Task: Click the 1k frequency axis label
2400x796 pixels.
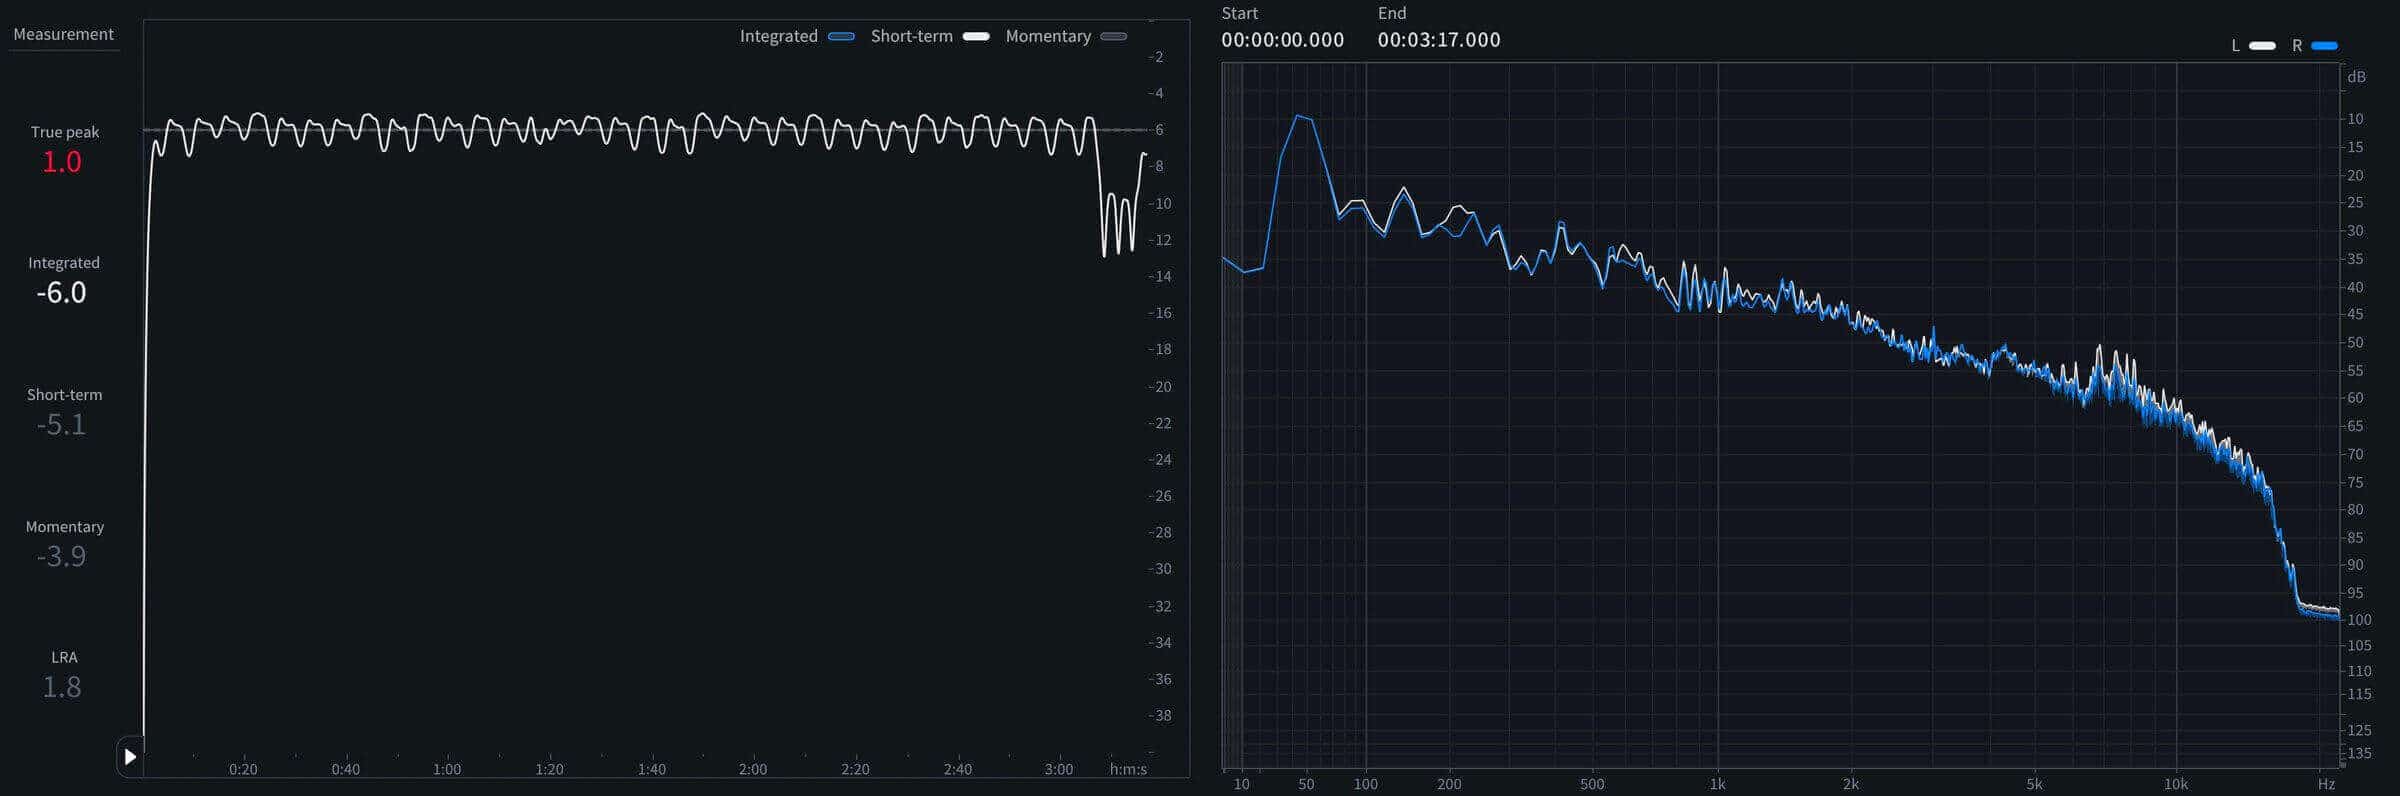Action: 1717,784
